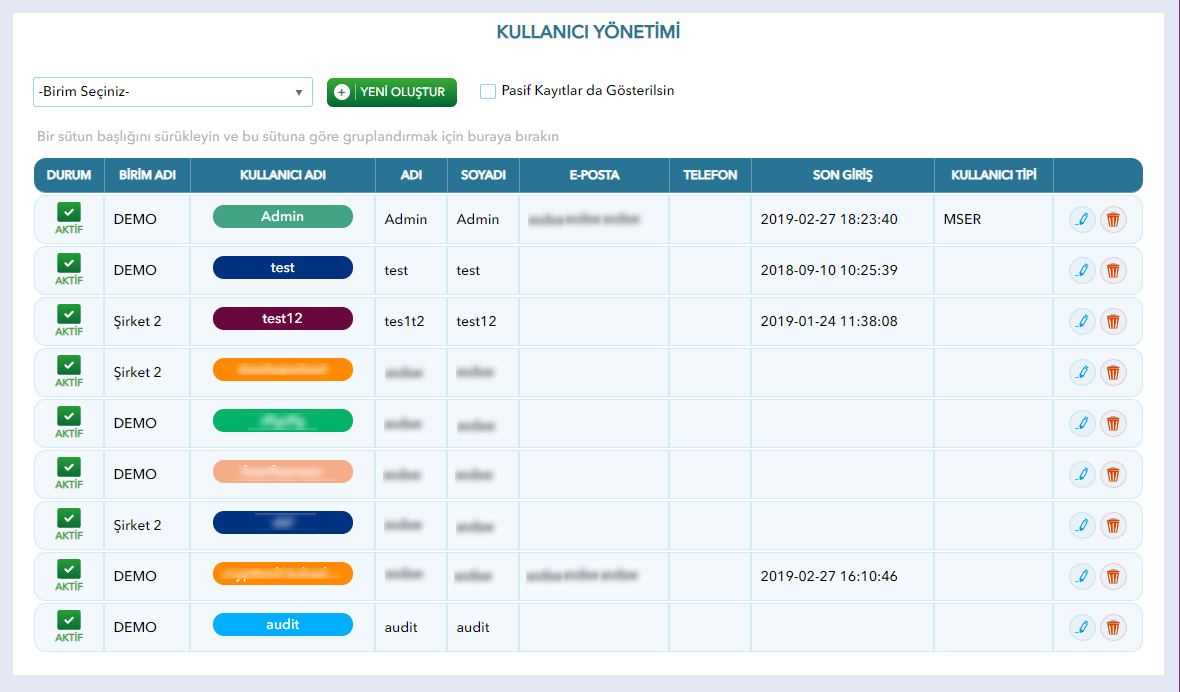
Task: Delete the Şirket 2 user with the orange badge
Action: tap(1113, 372)
